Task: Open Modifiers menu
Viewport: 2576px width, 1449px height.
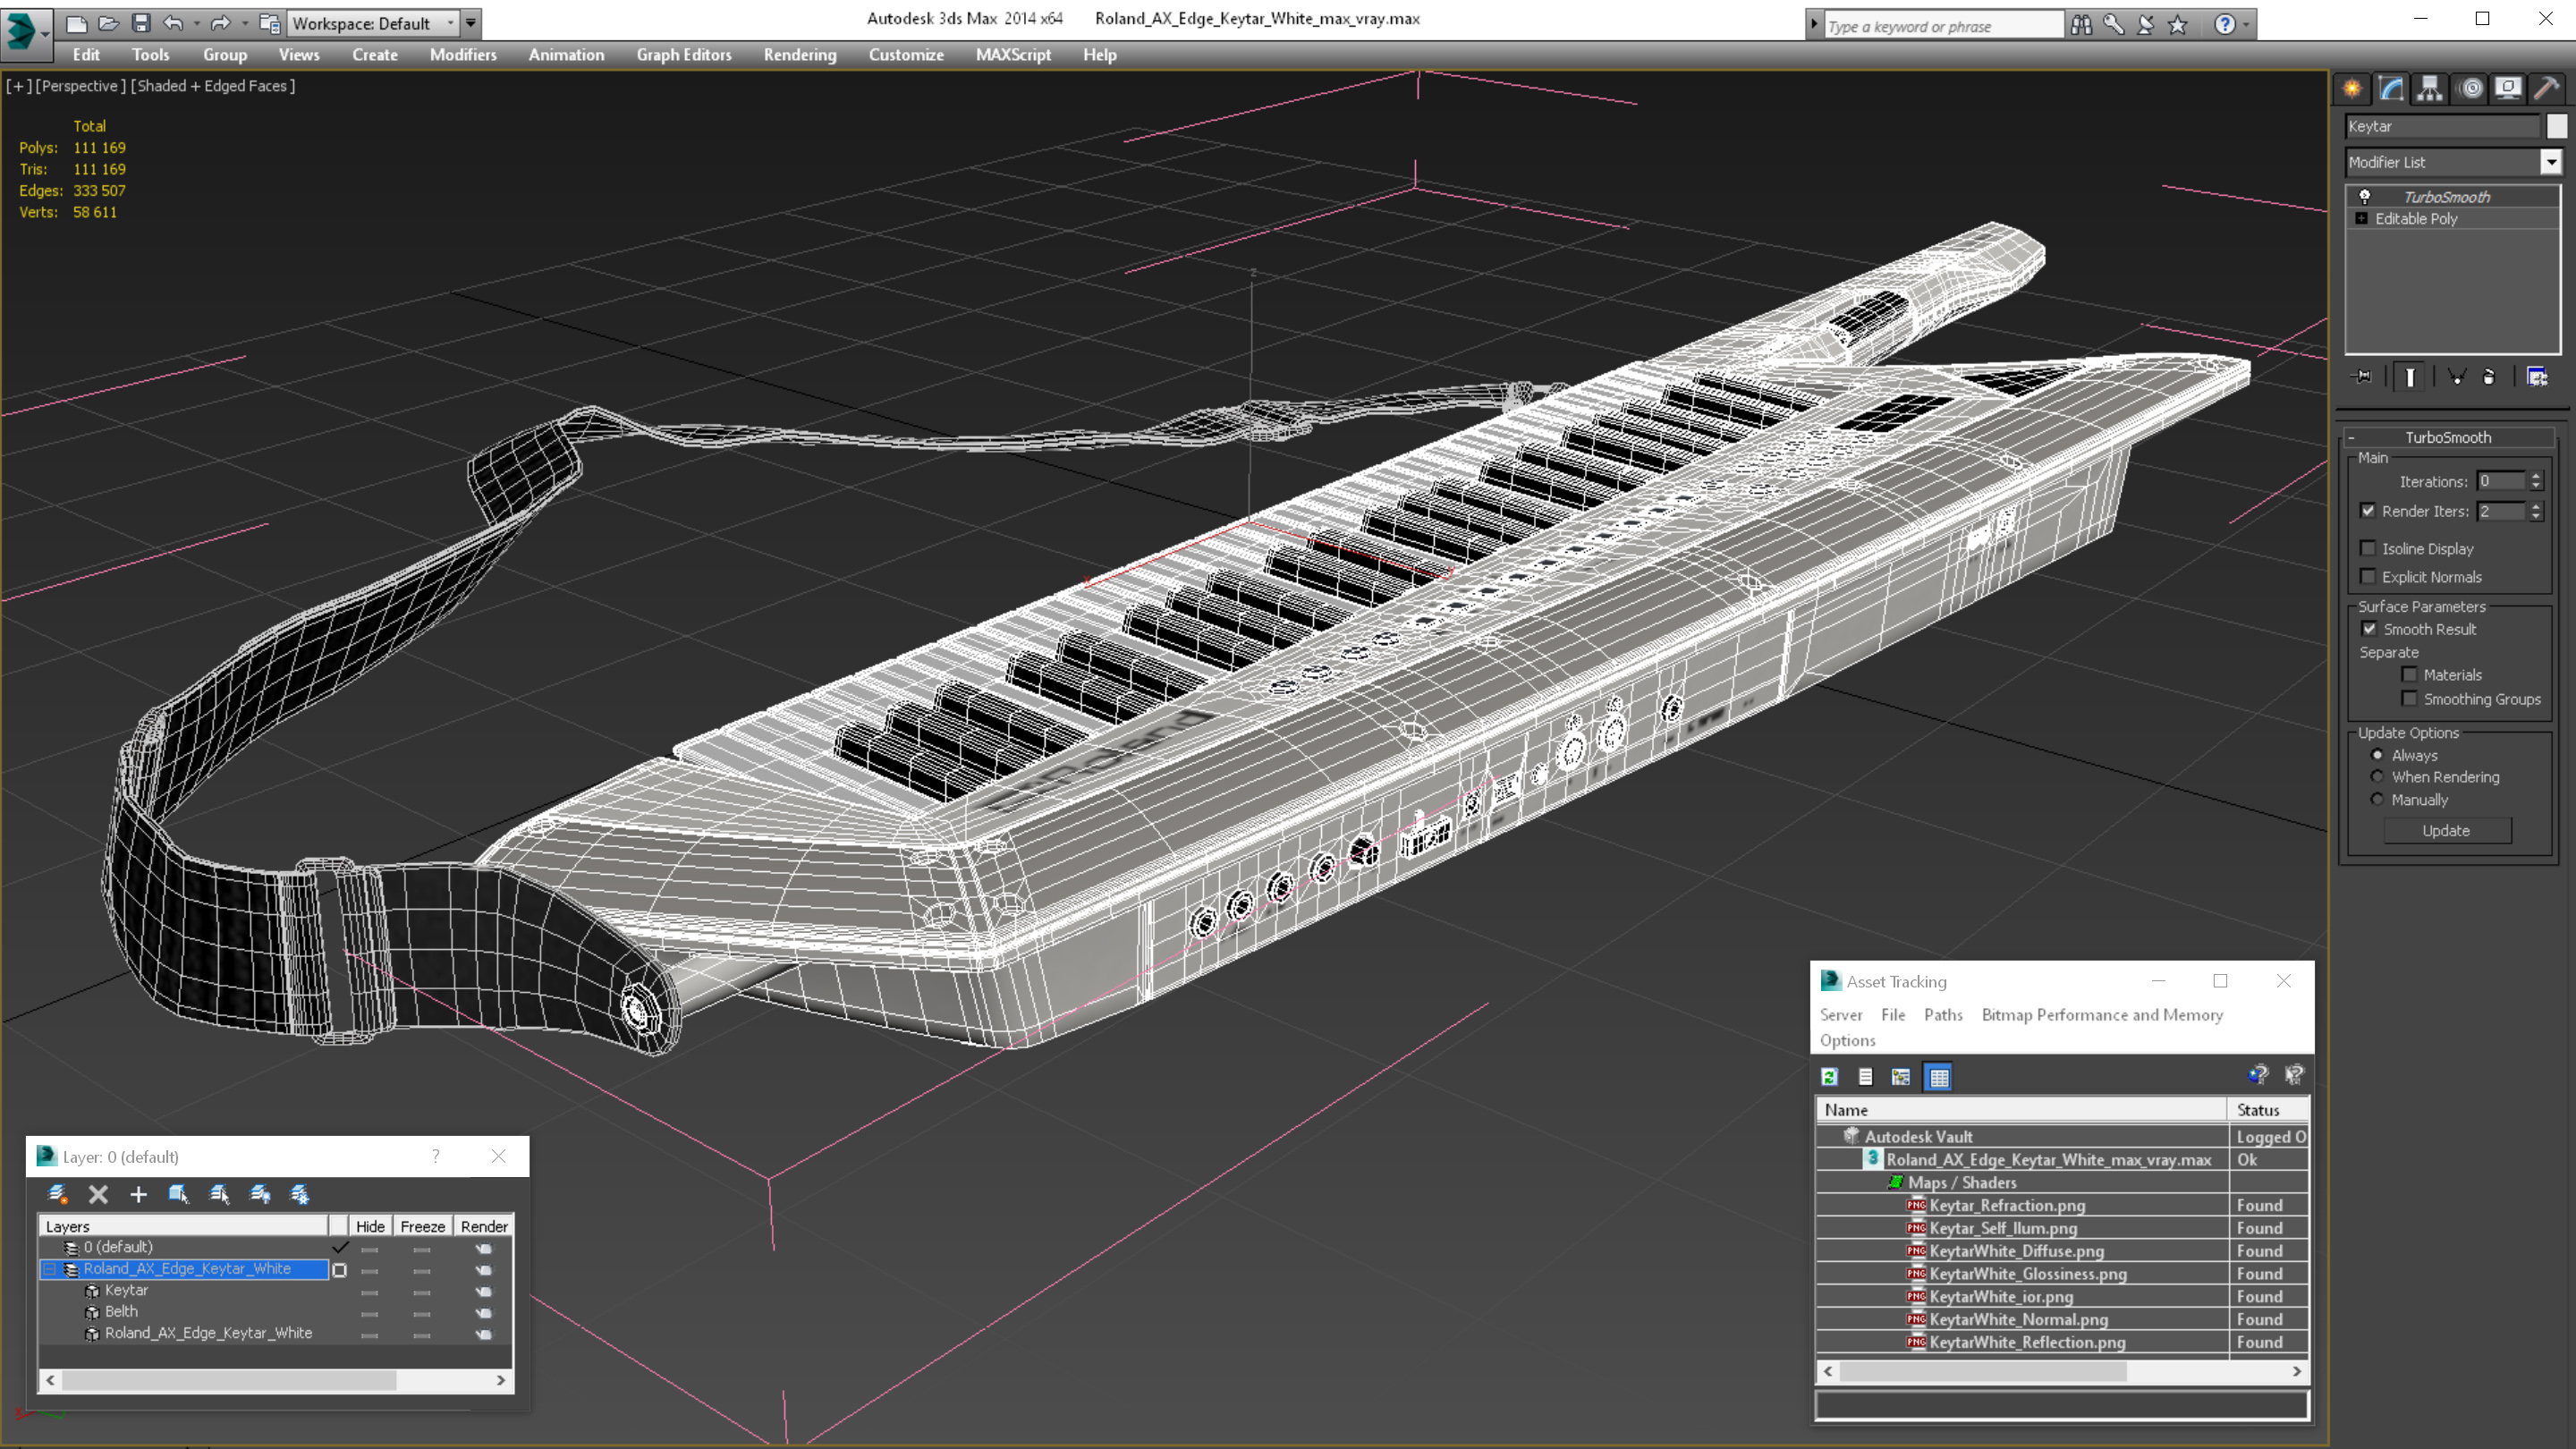Action: pyautogui.click(x=463, y=55)
